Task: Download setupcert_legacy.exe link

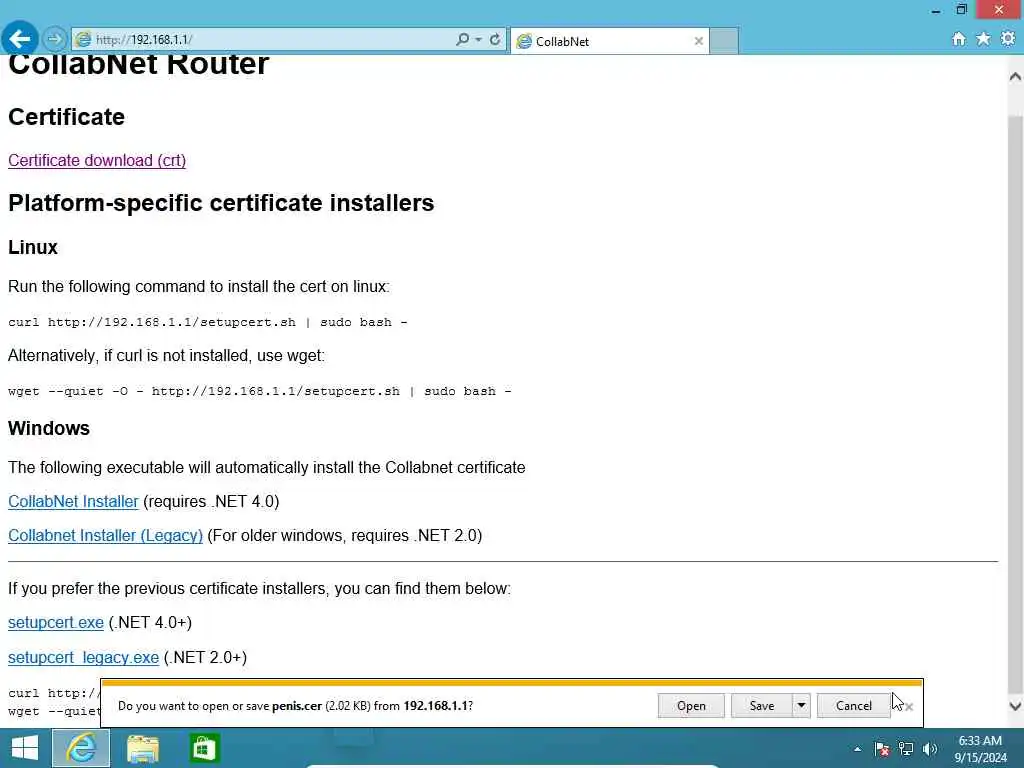Action: (x=83, y=658)
